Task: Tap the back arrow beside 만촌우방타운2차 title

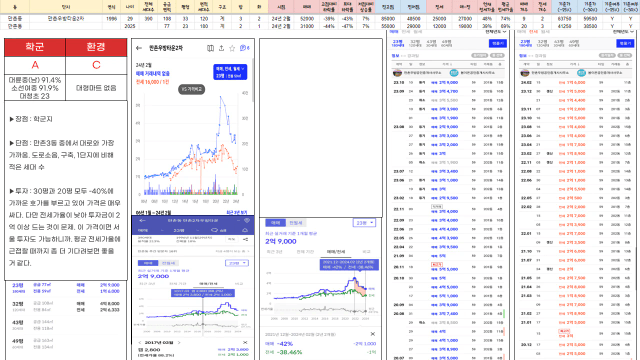Action: 139,48
